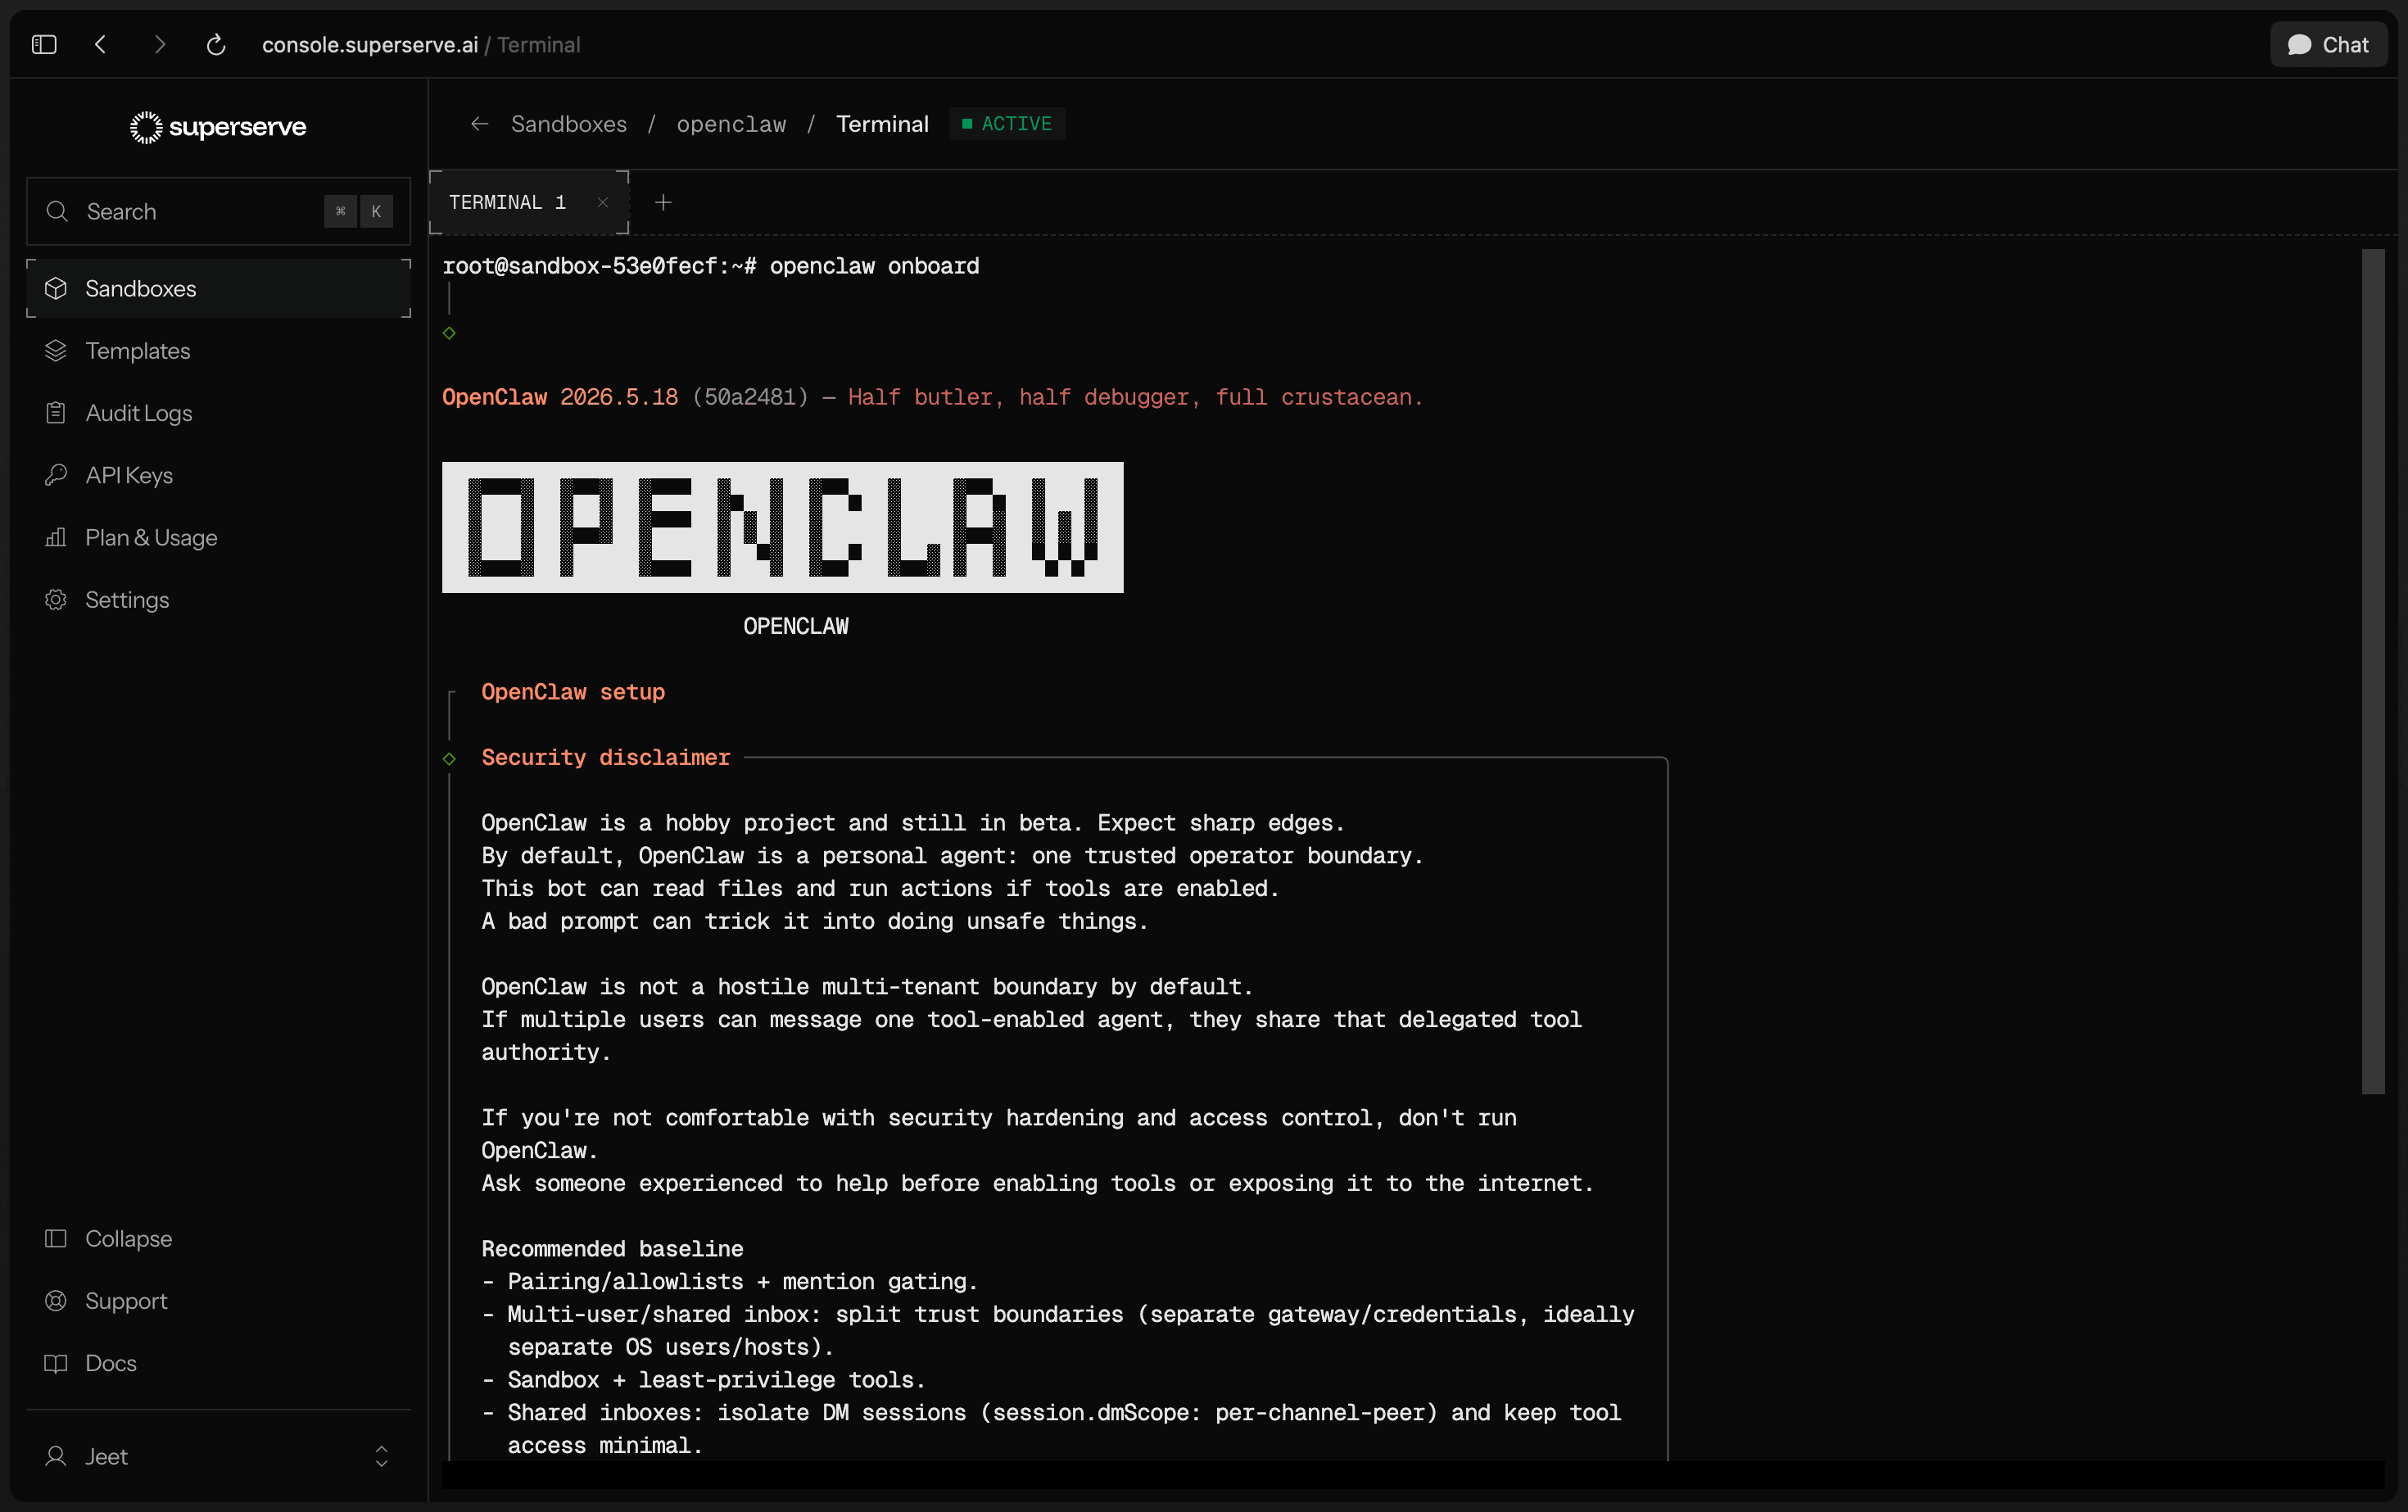
Task: Click the Docs book icon
Action: (56, 1363)
